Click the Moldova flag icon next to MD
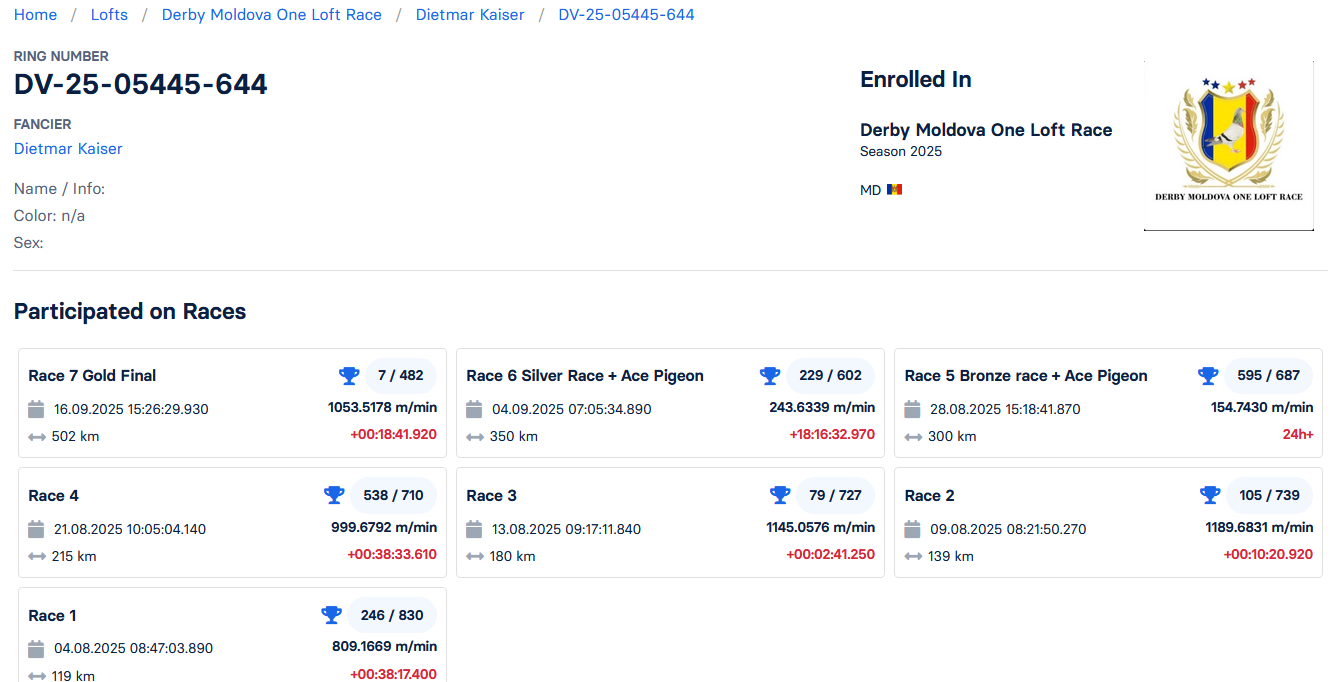Image resolution: width=1334 pixels, height=682 pixels. point(894,190)
